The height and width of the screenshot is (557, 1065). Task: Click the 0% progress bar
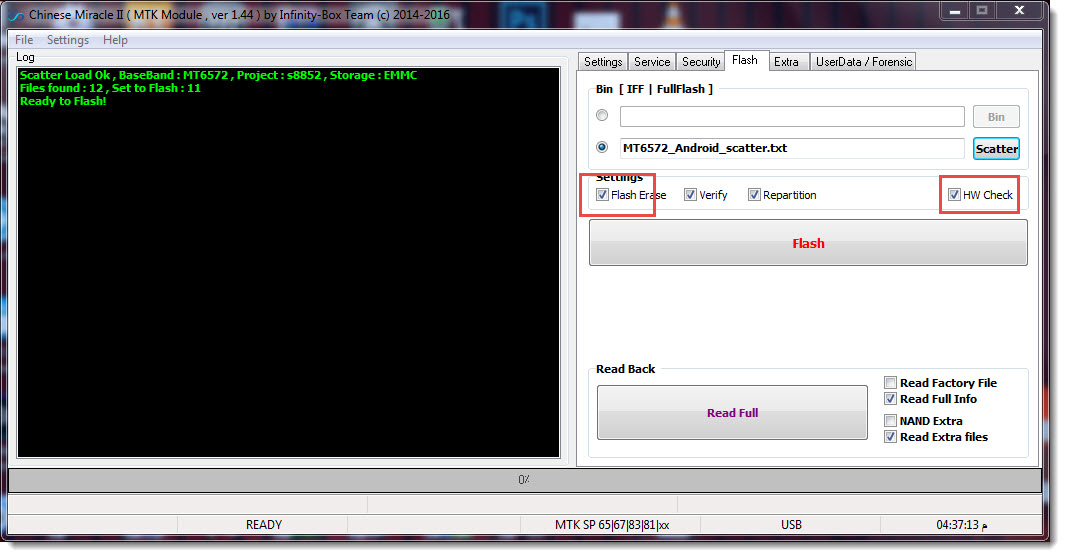pos(524,480)
